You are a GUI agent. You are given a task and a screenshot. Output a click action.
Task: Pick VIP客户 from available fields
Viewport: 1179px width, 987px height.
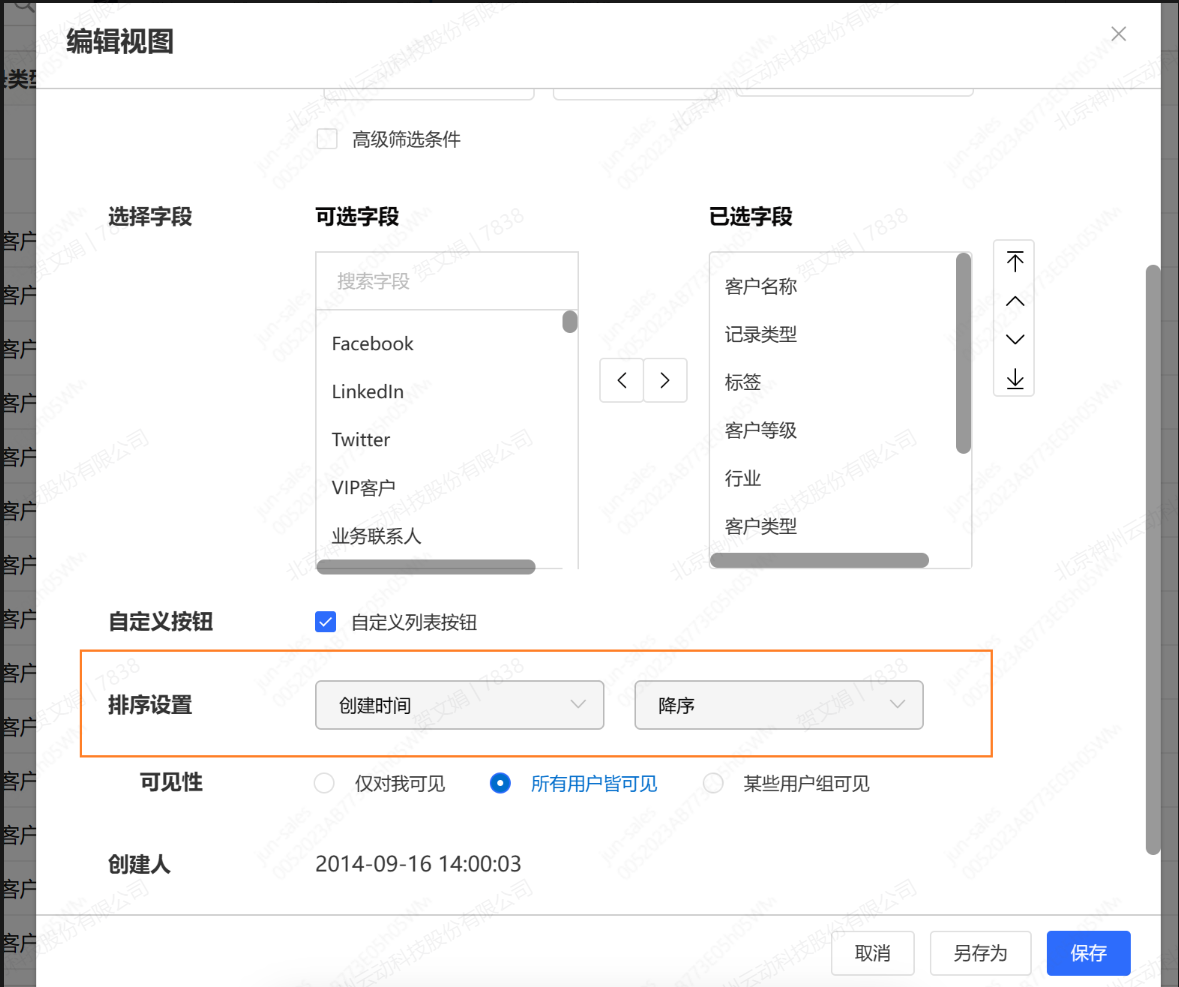[364, 488]
